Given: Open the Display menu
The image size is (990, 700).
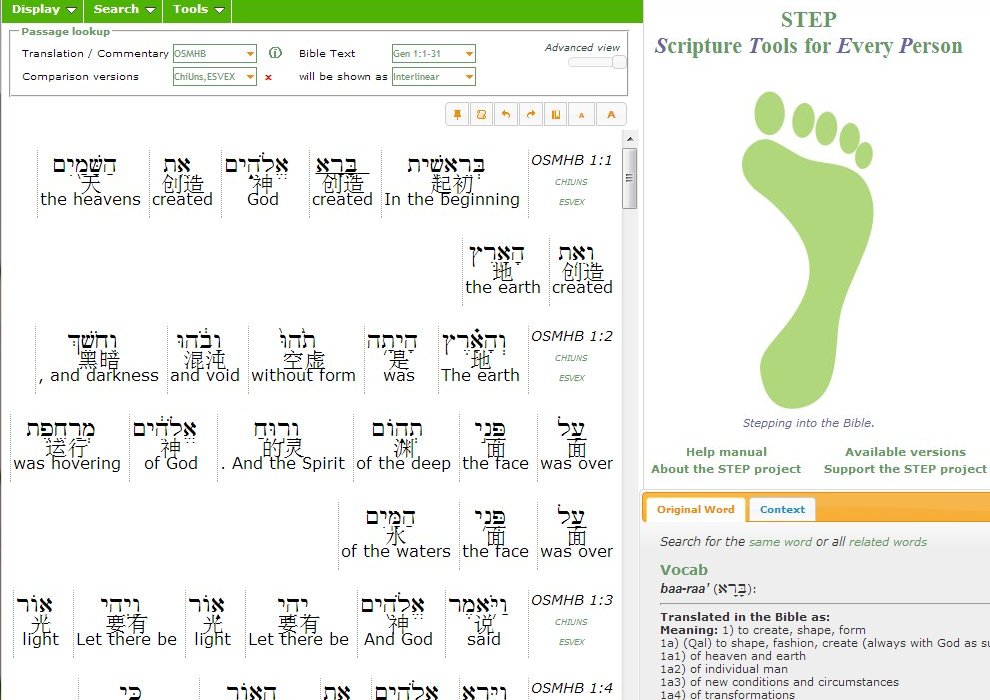Looking at the screenshot, I should point(44,9).
